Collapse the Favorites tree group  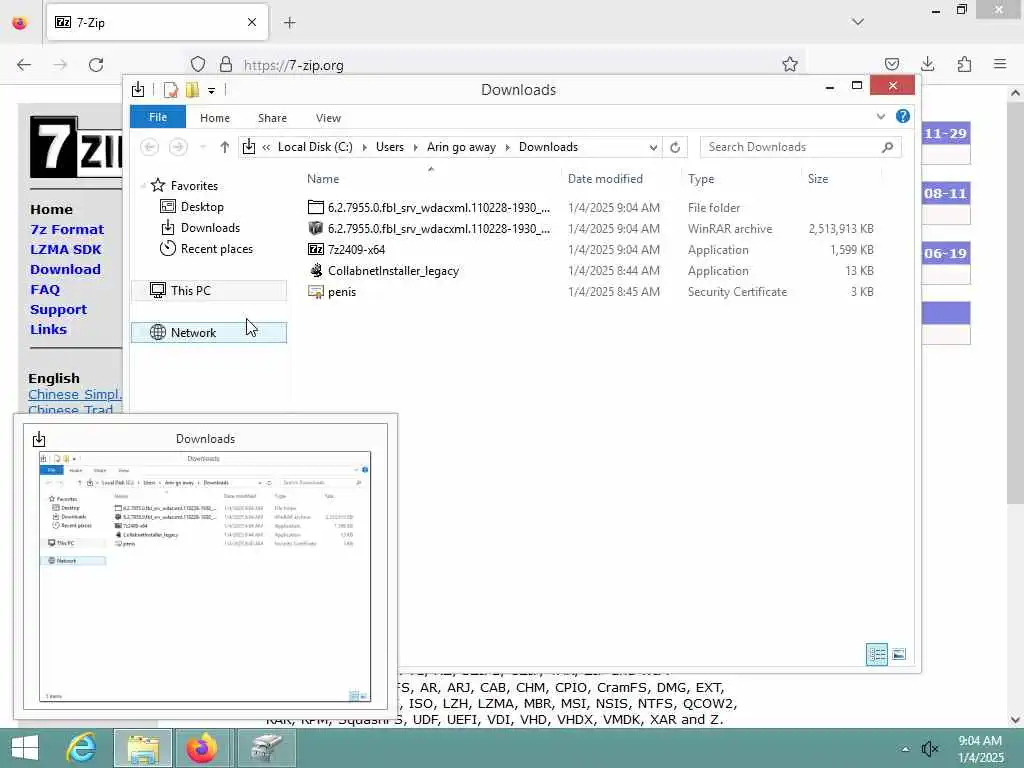[144, 186]
